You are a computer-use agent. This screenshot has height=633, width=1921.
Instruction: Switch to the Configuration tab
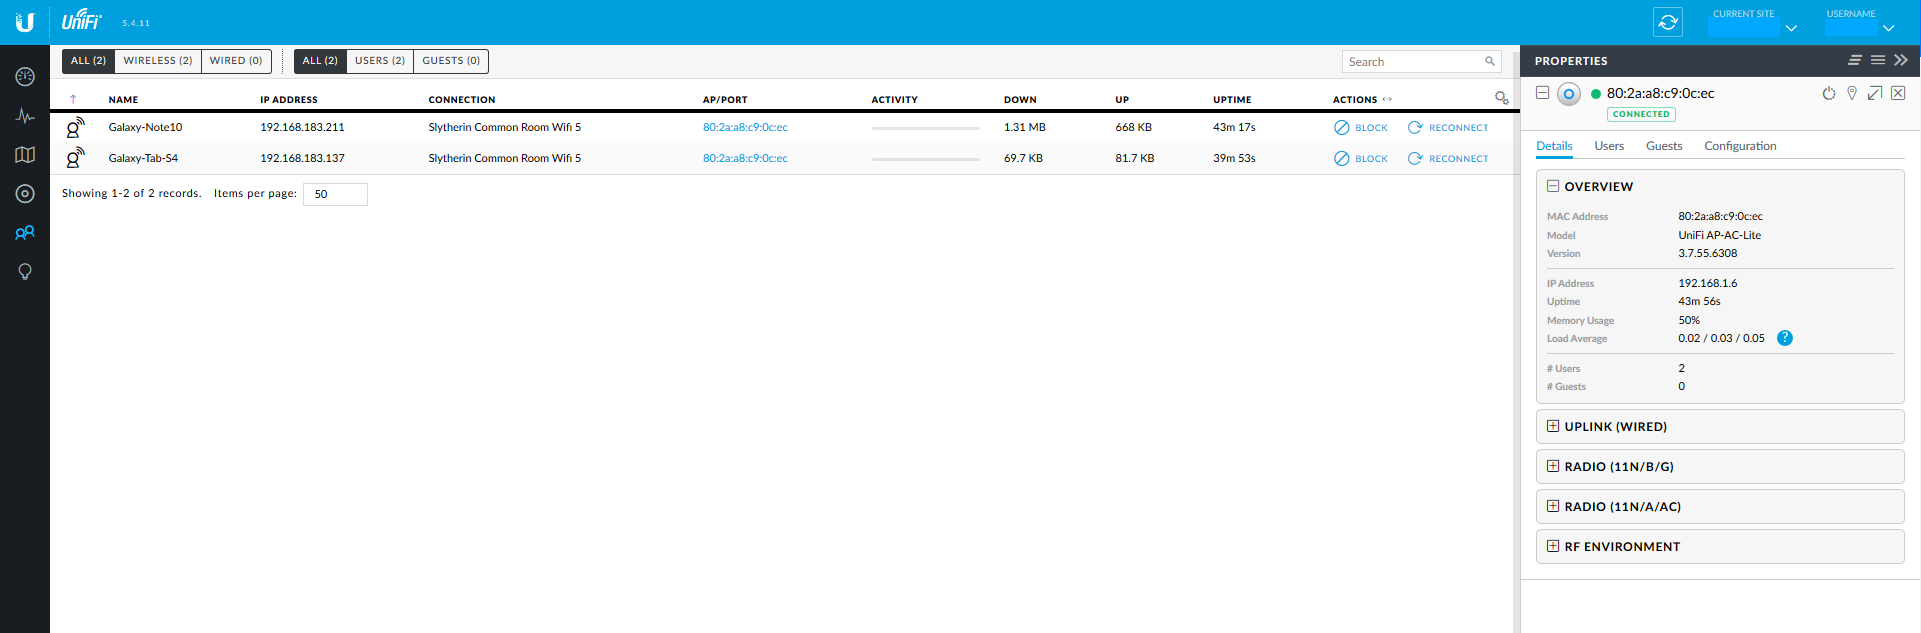tap(1740, 146)
